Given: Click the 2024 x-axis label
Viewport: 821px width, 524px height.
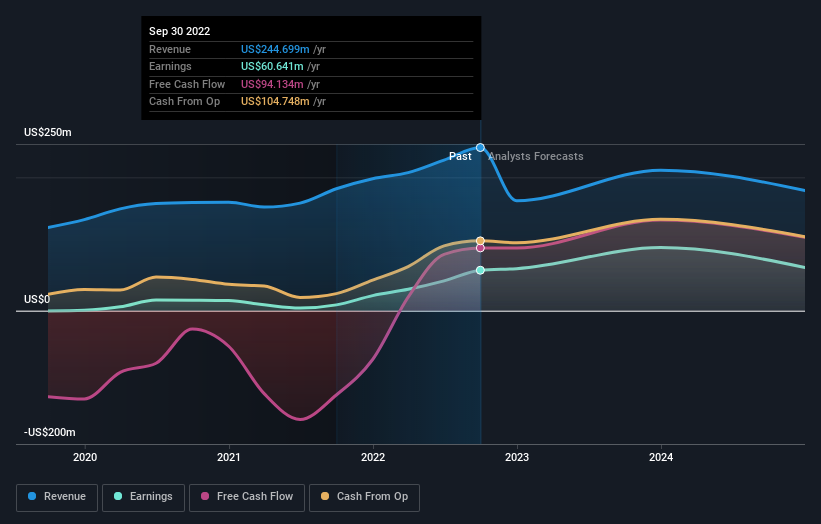Looking at the screenshot, I should point(661,457).
